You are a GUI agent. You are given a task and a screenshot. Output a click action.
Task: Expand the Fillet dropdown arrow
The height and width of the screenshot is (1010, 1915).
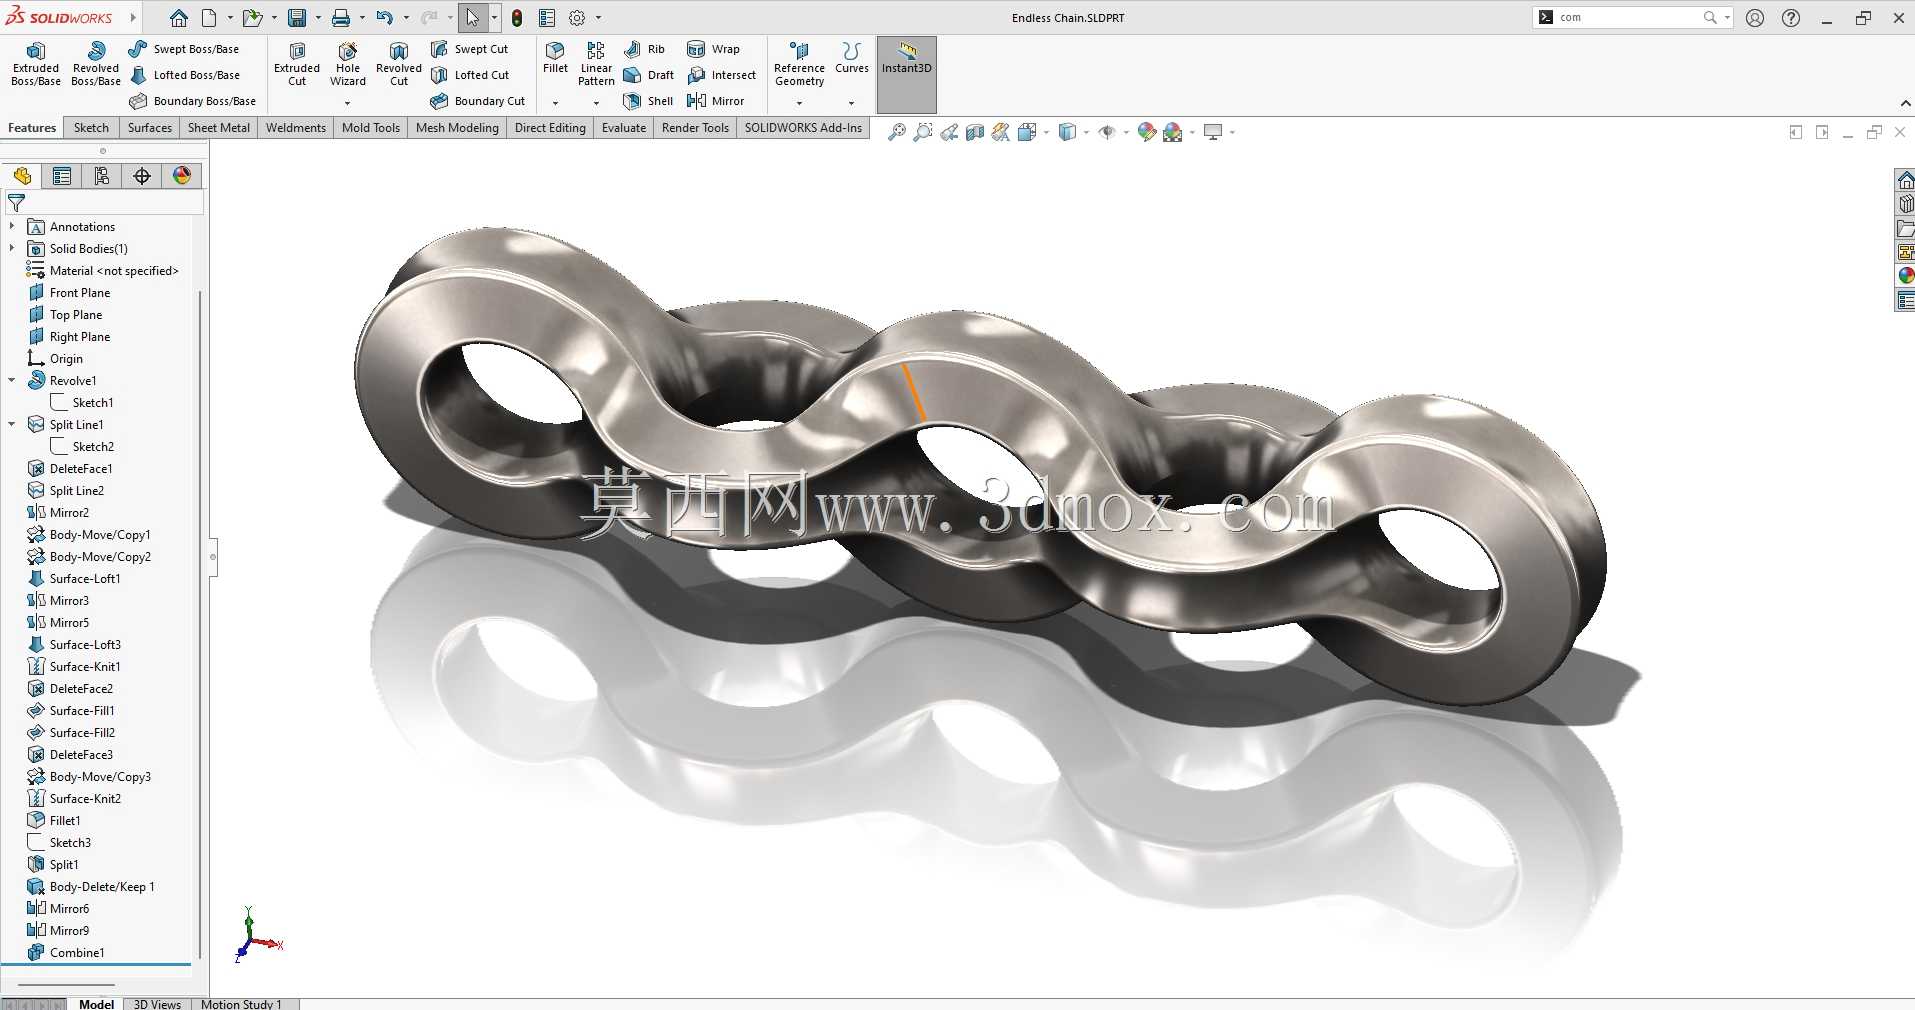pyautogui.click(x=555, y=103)
